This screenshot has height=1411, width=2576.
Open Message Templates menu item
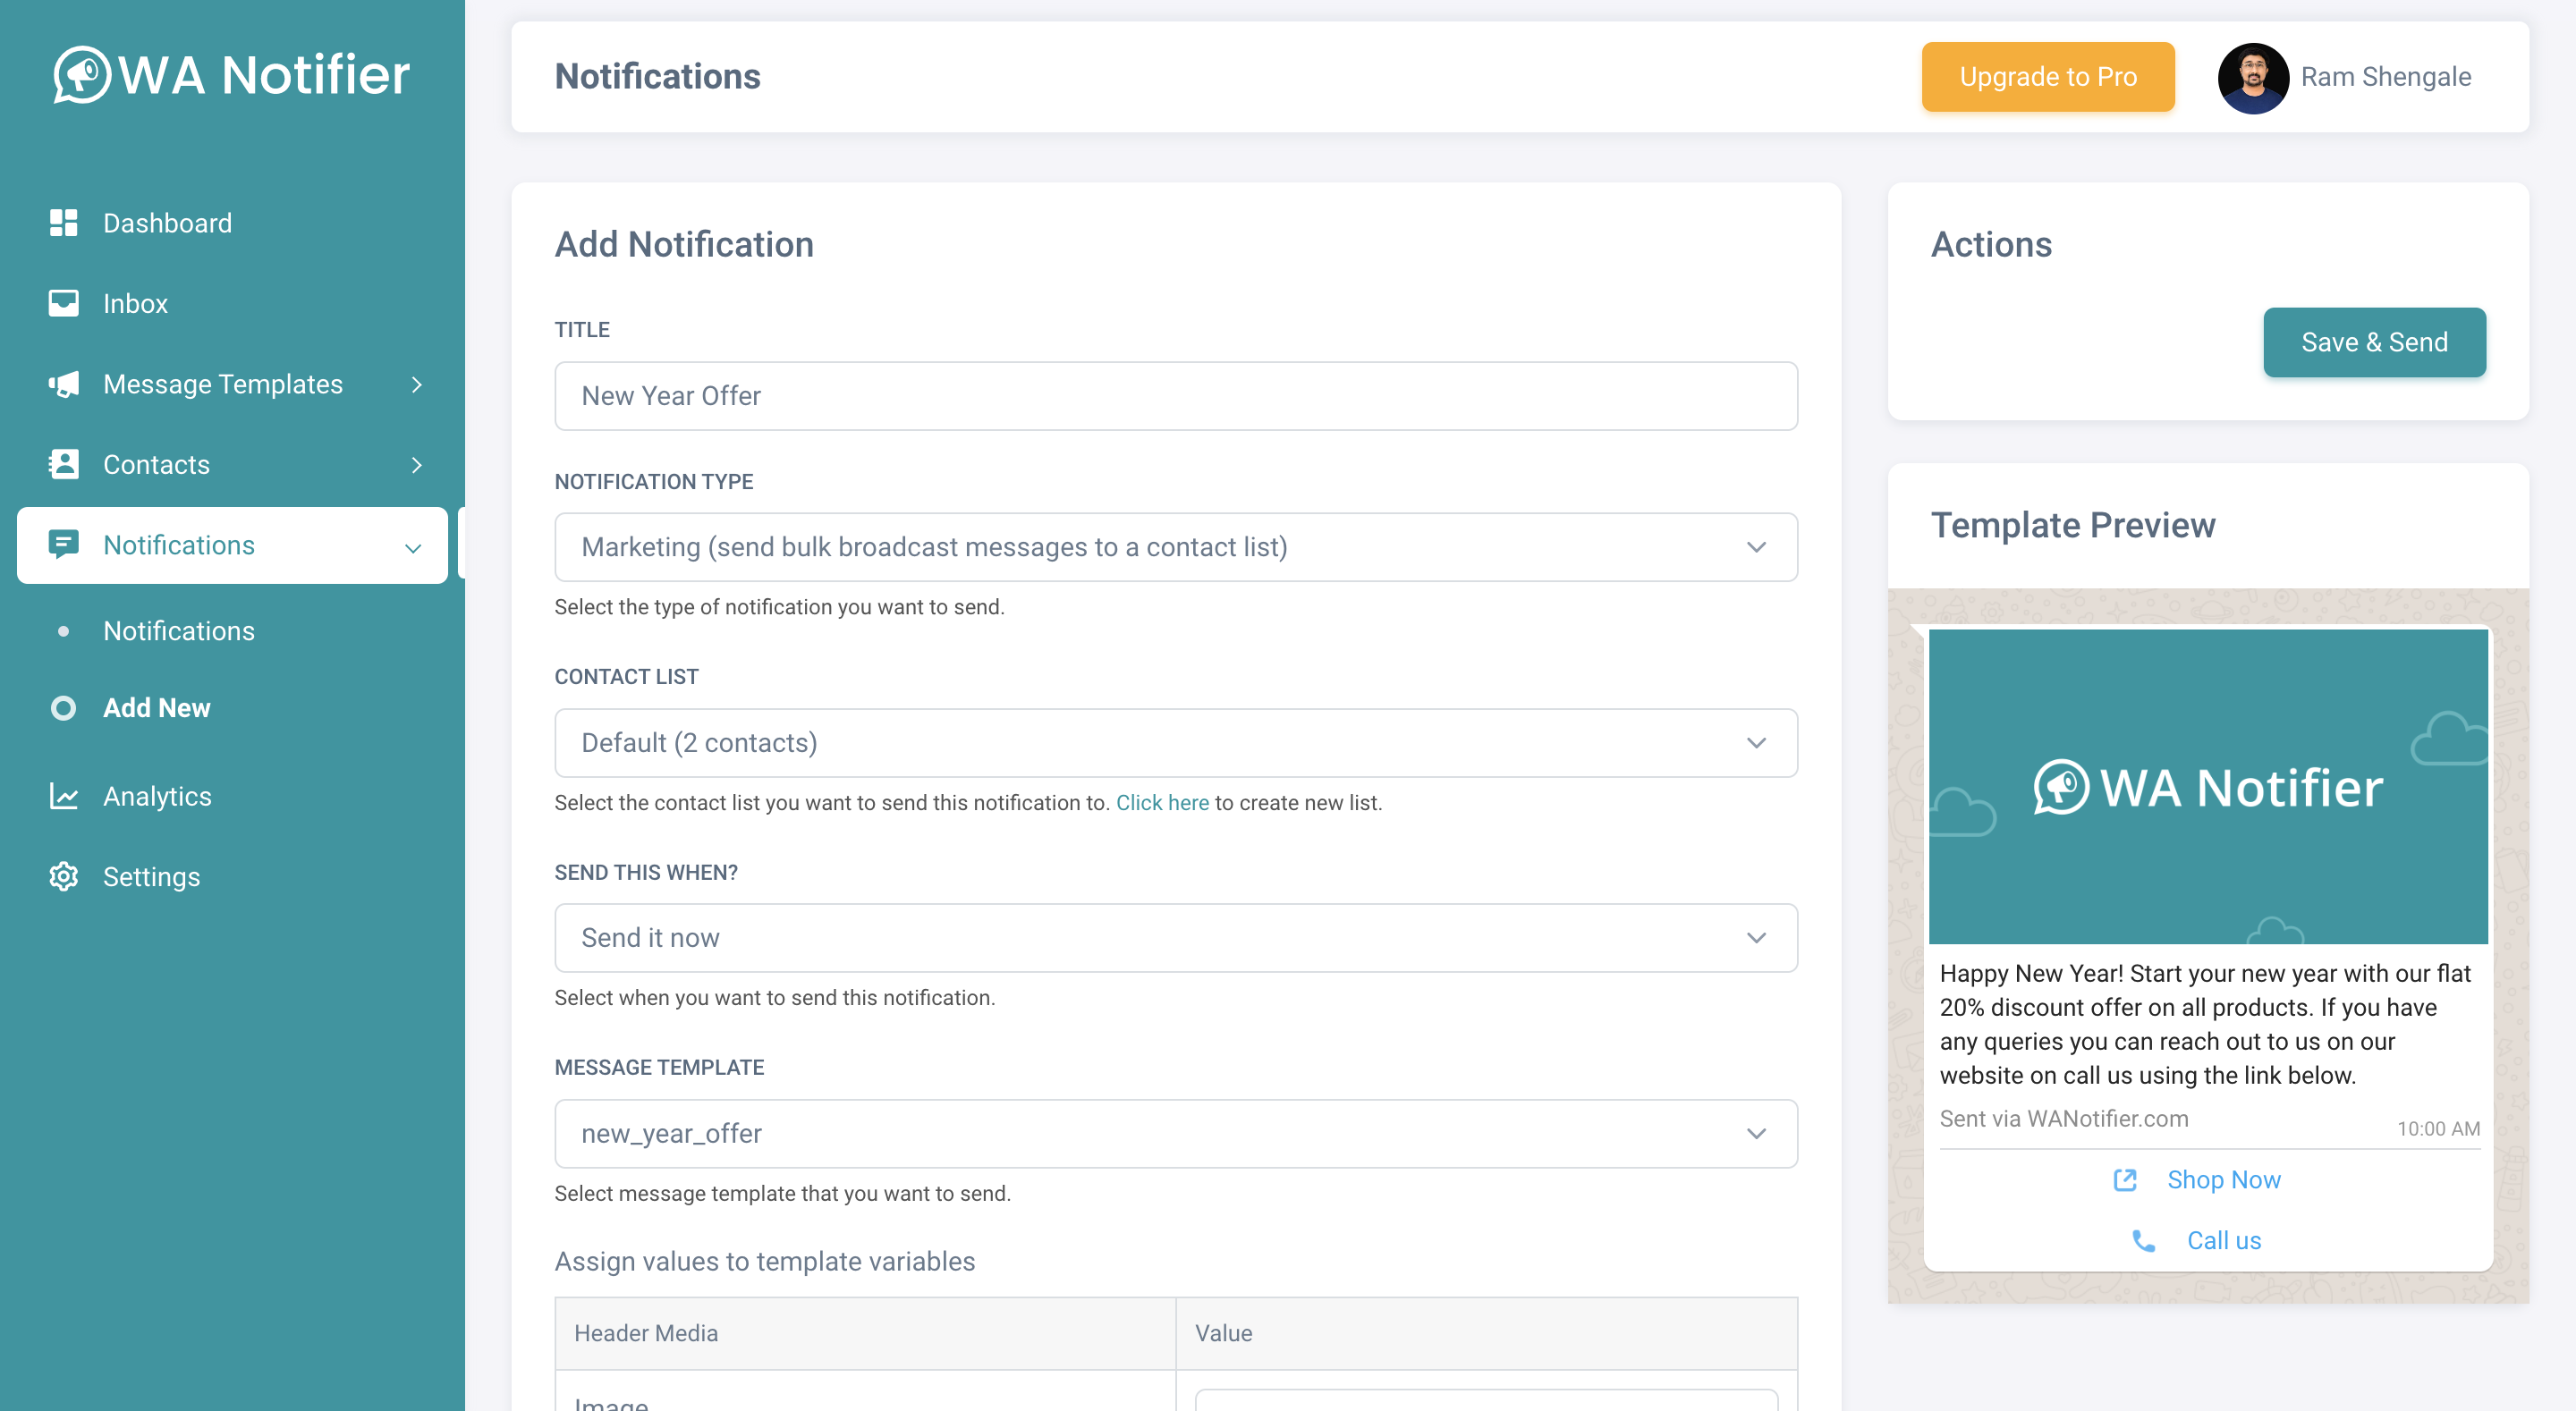(223, 384)
